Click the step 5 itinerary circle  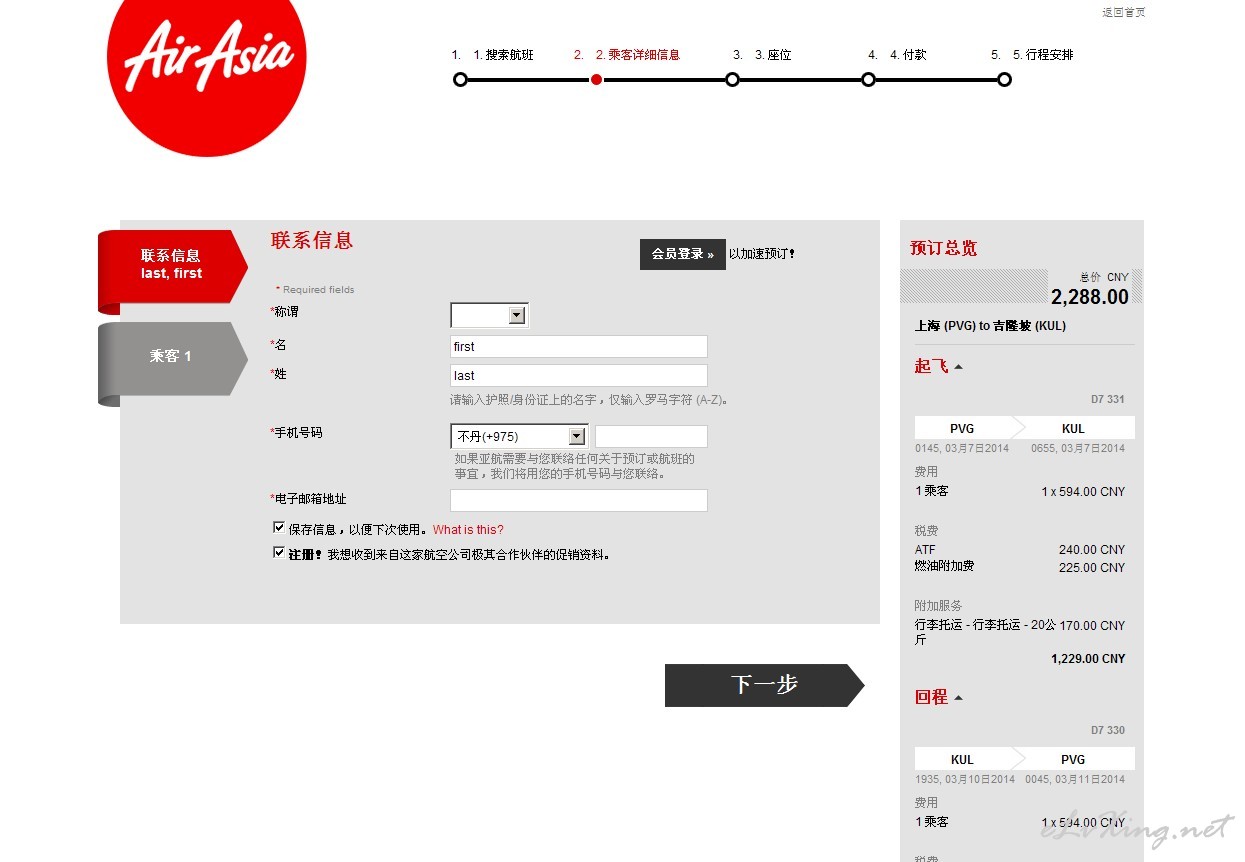(1004, 79)
